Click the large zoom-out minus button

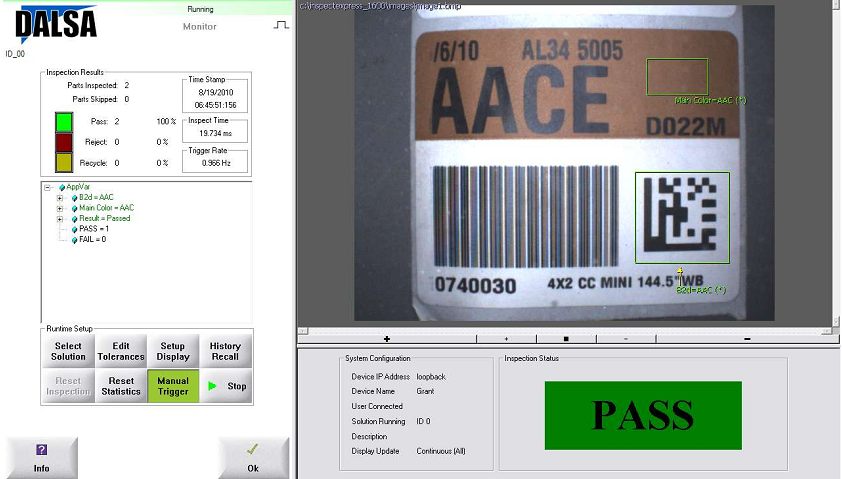[x=747, y=339]
